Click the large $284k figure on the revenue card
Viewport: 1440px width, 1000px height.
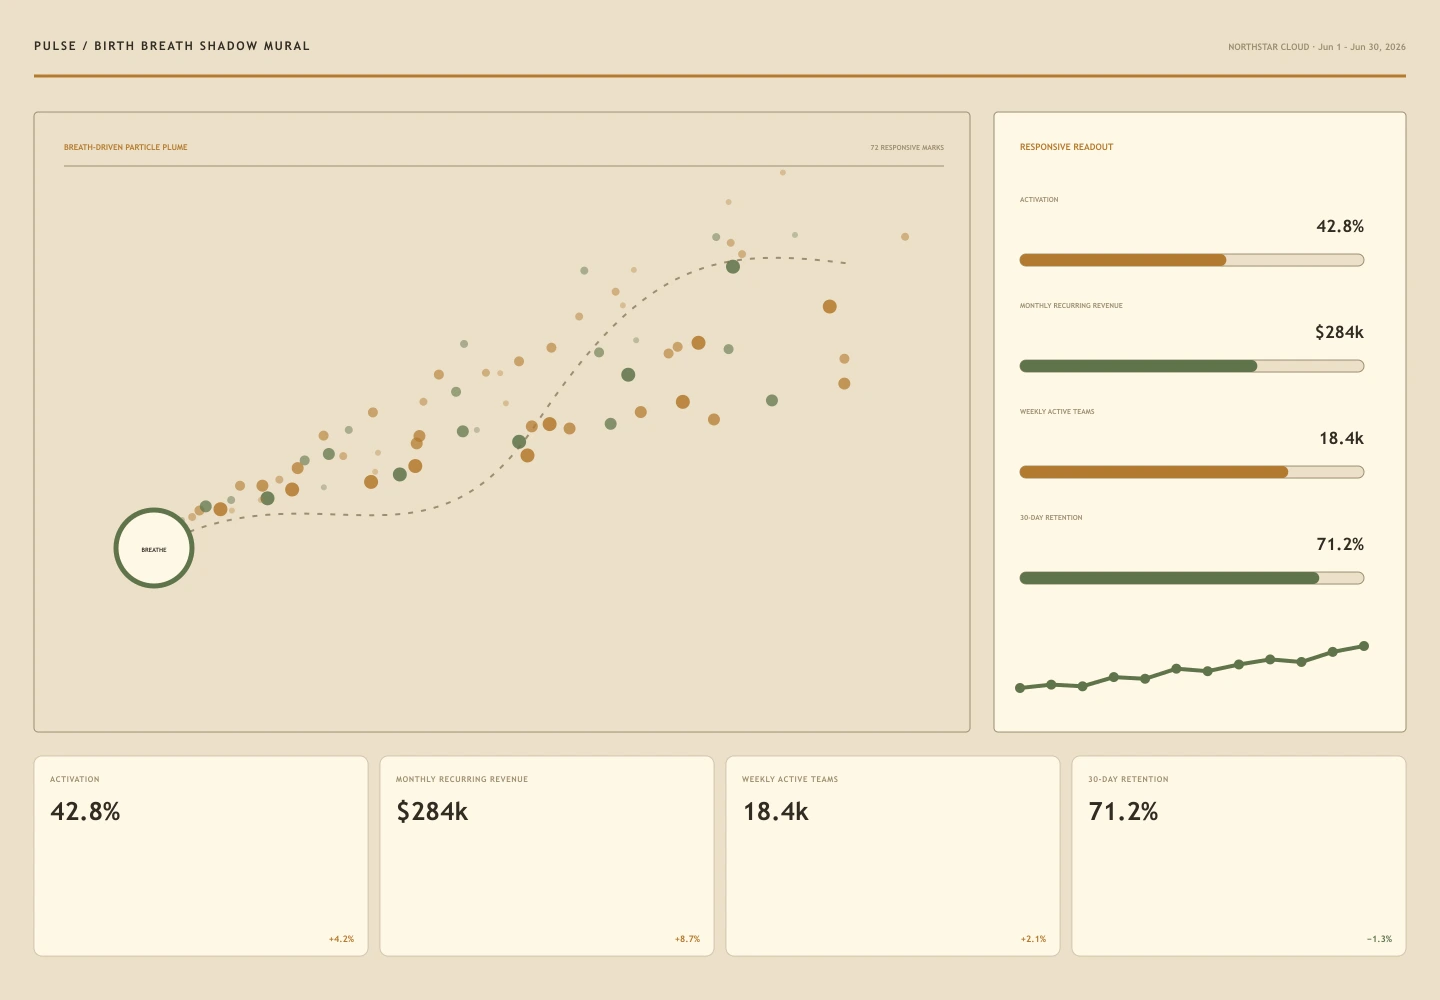432,811
